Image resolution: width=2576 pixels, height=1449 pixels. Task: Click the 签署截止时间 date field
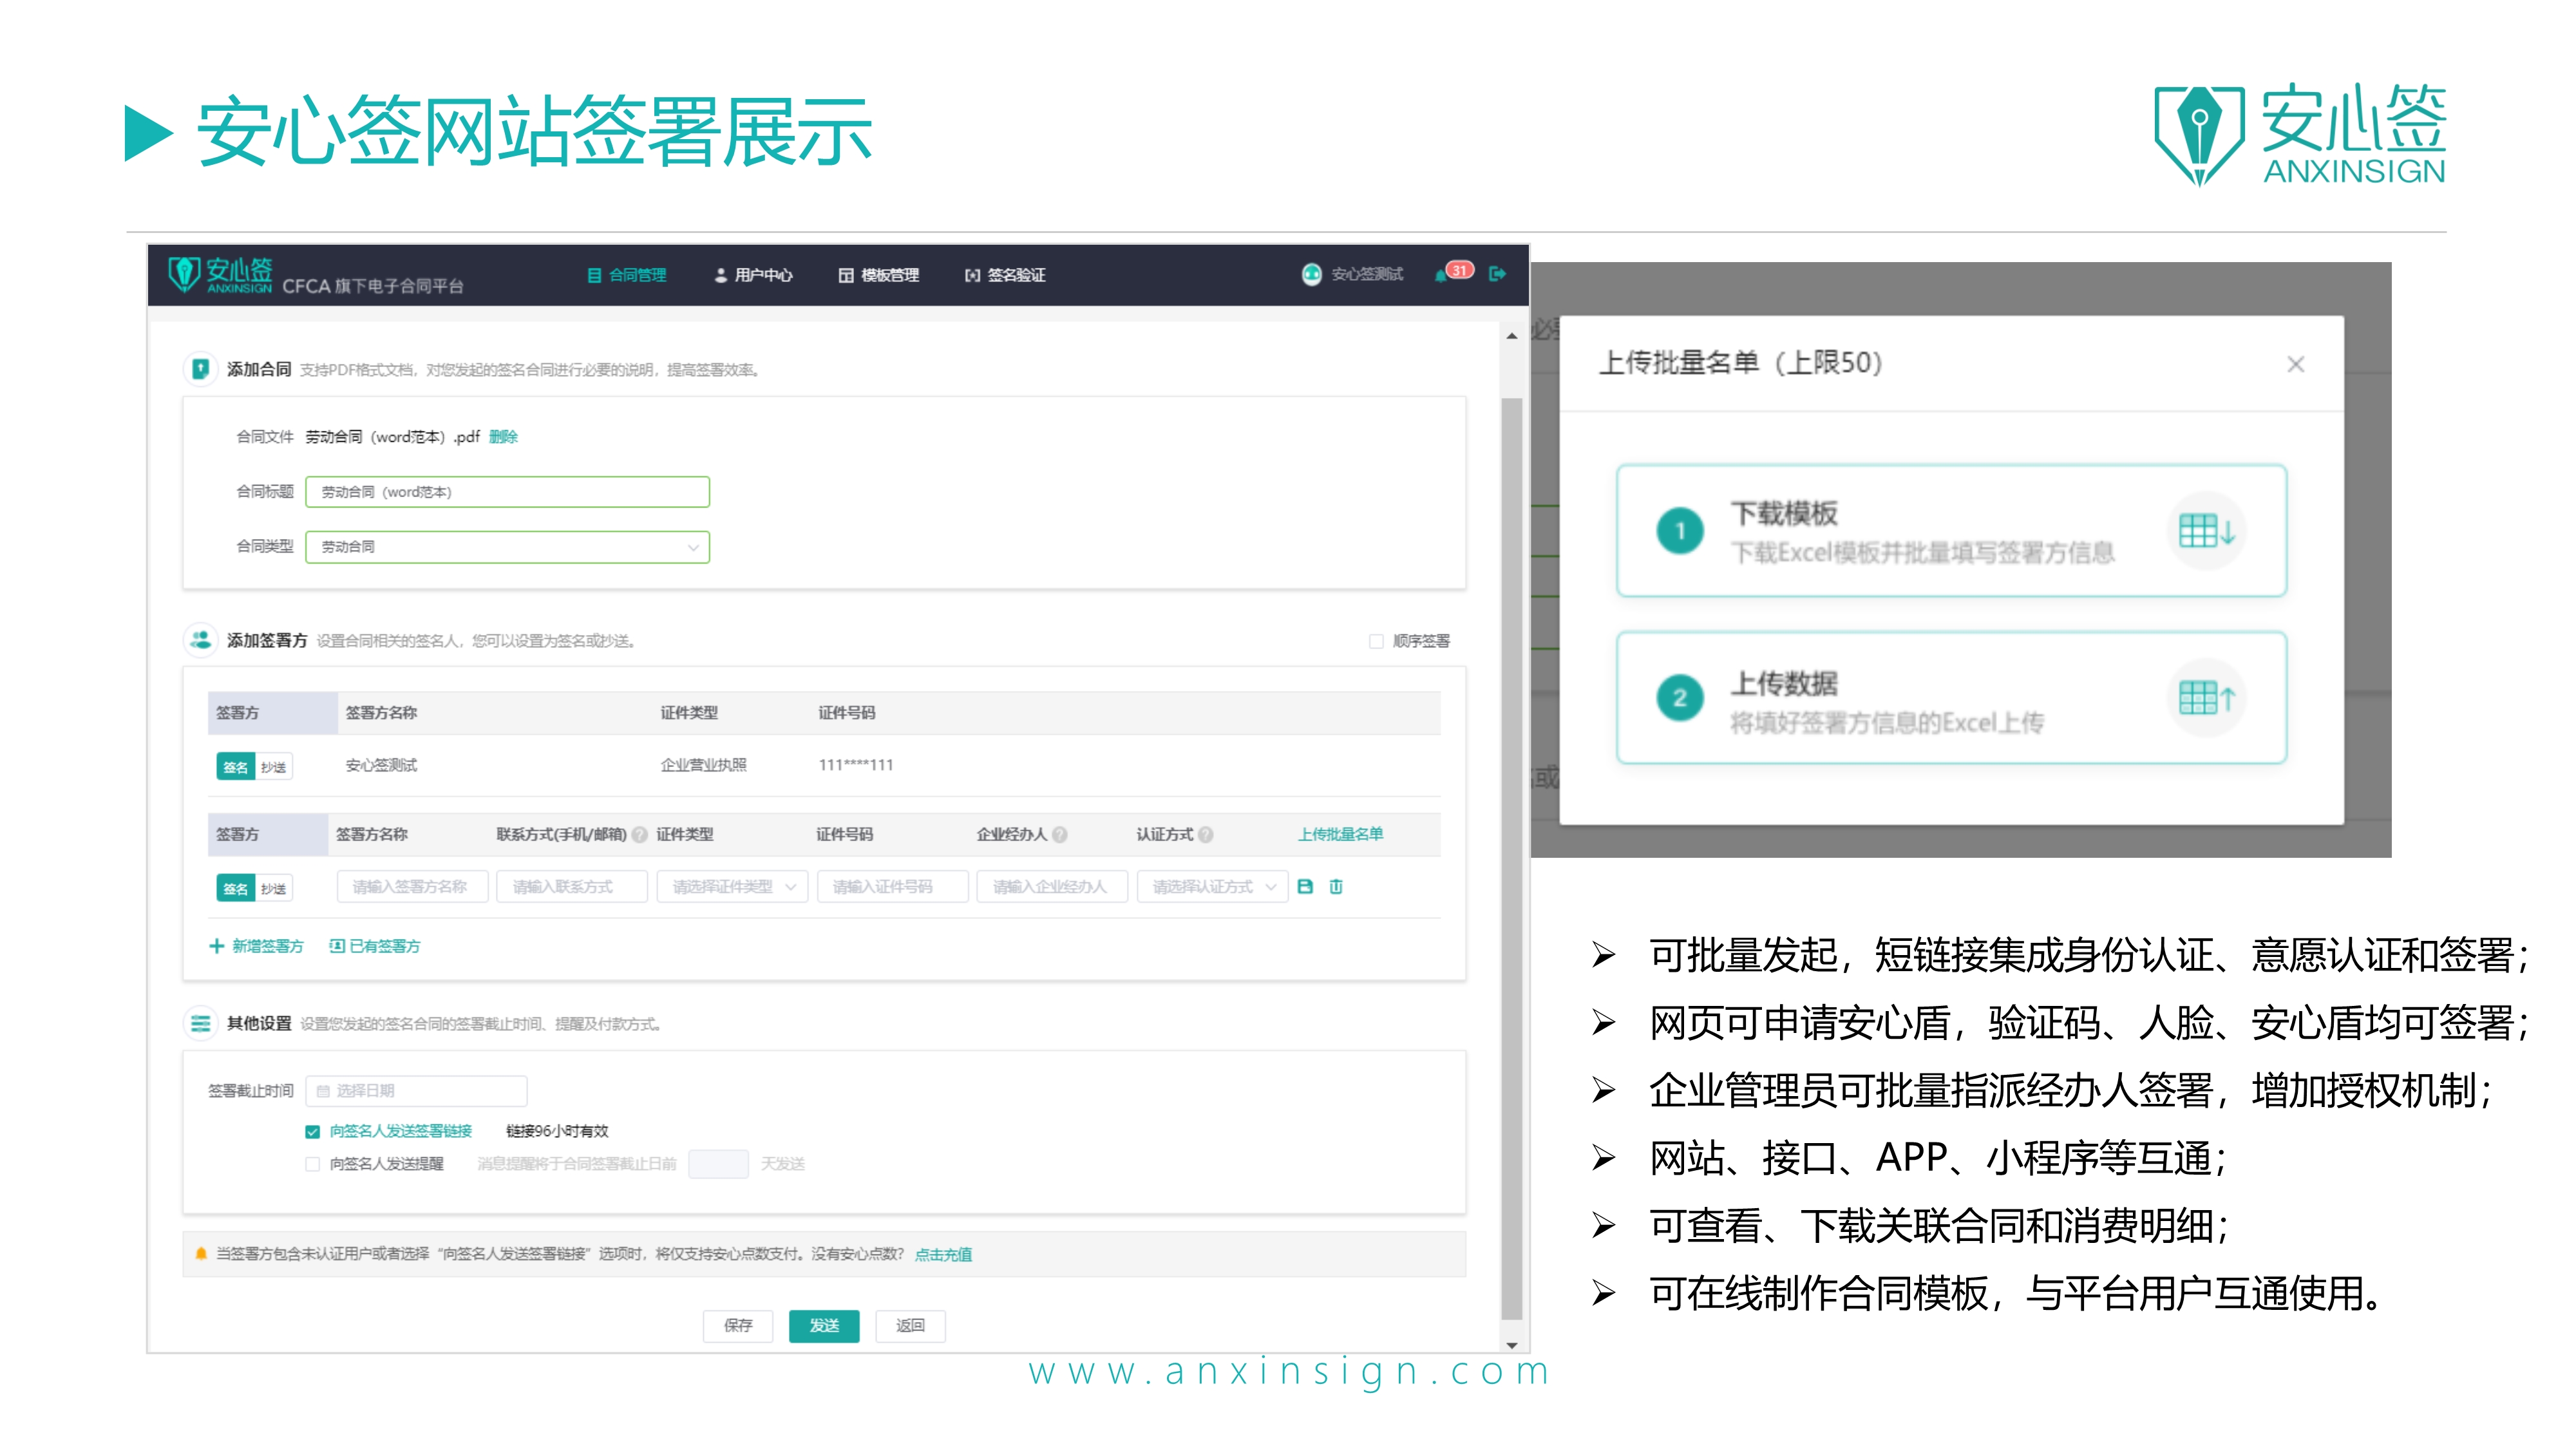pyautogui.click(x=416, y=1090)
